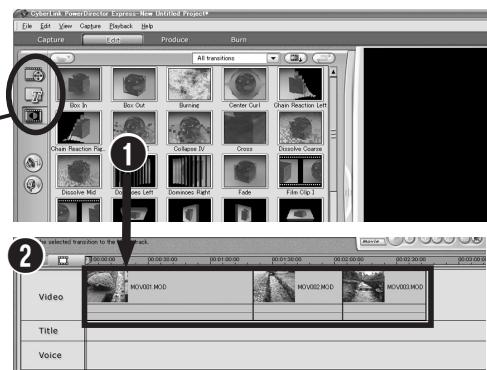Select the Center Curl transition thumbnail
The height and width of the screenshot is (370, 487).
245,84
